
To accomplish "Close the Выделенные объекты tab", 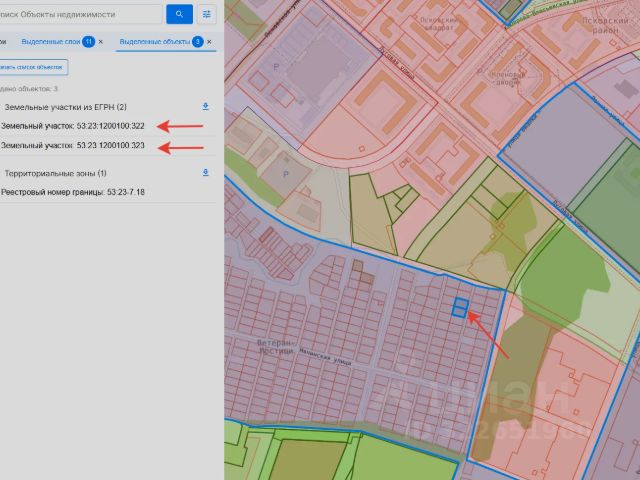I will tap(209, 42).
